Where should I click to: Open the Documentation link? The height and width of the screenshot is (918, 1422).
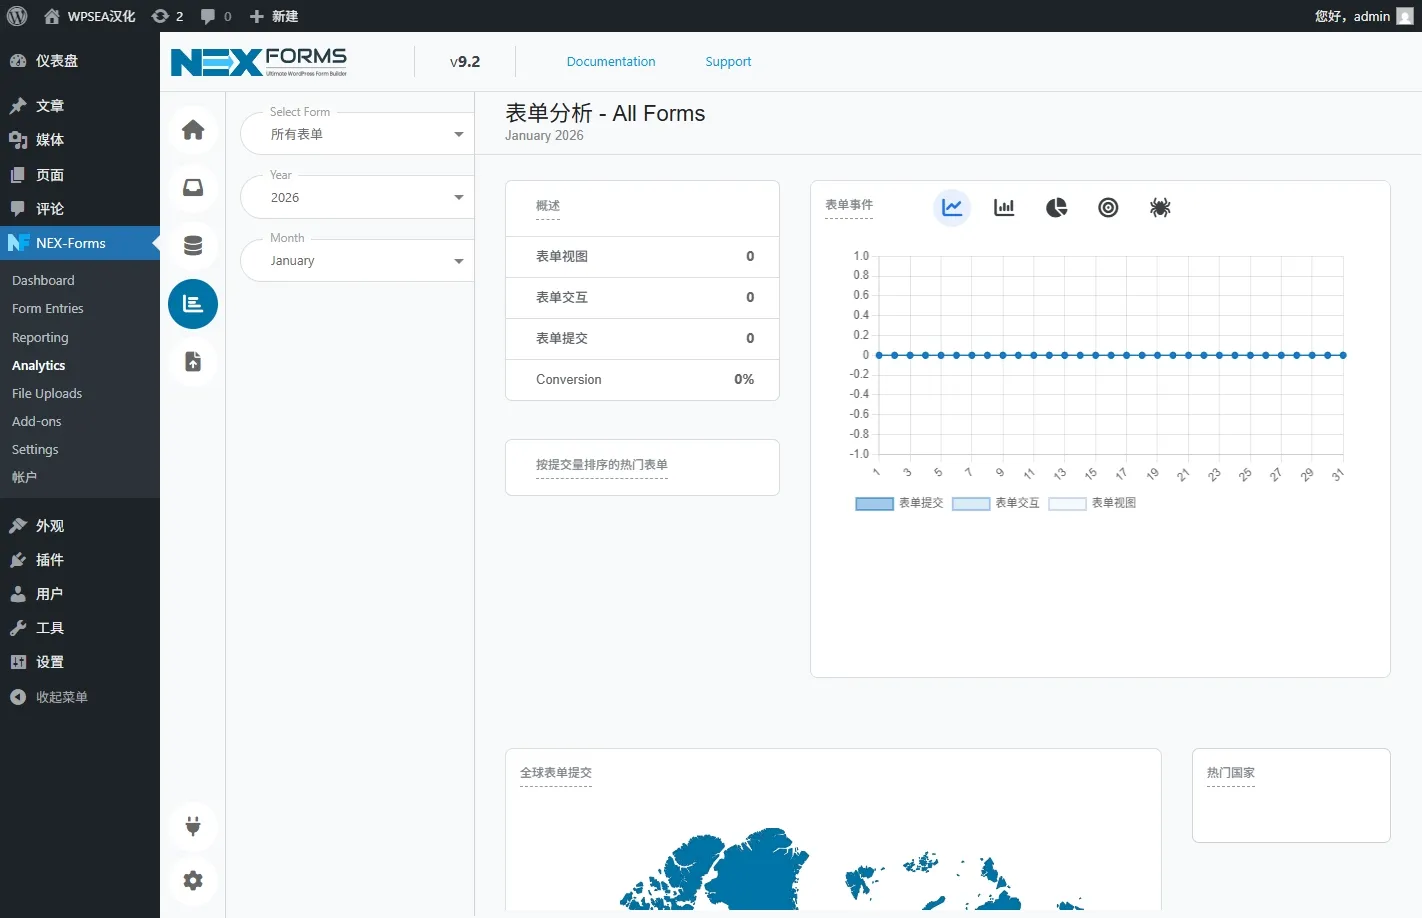pyautogui.click(x=611, y=62)
